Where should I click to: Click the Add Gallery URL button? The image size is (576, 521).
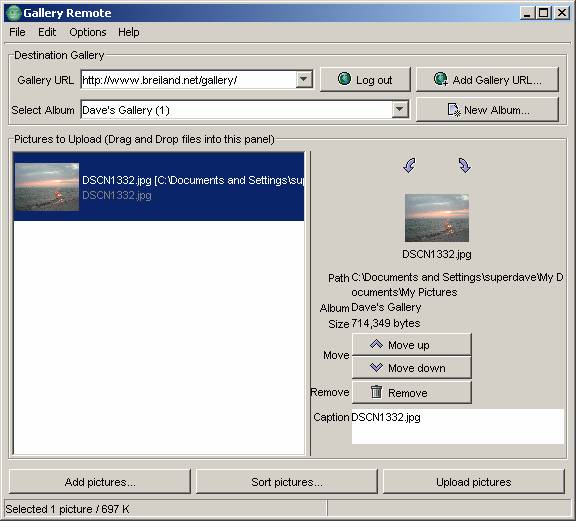[487, 79]
